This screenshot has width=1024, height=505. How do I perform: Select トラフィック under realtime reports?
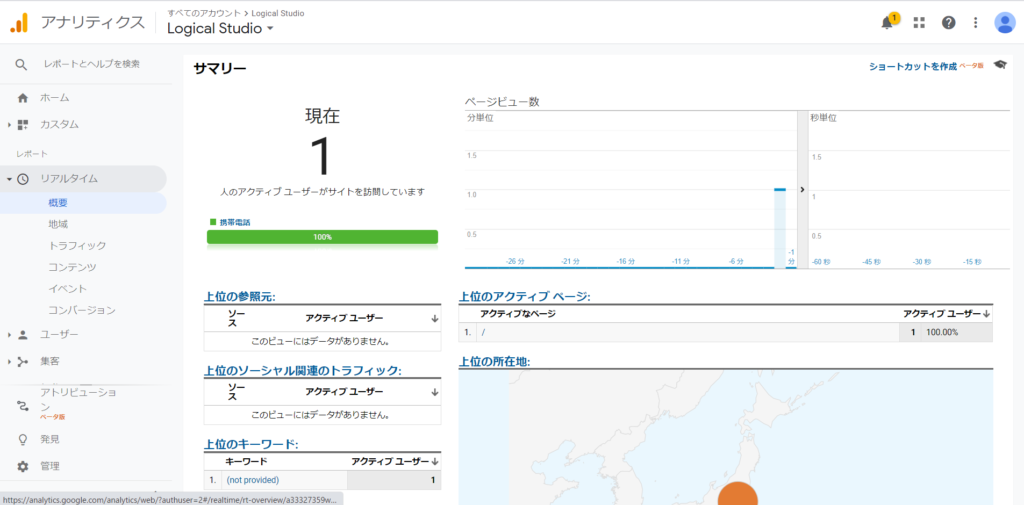point(77,245)
